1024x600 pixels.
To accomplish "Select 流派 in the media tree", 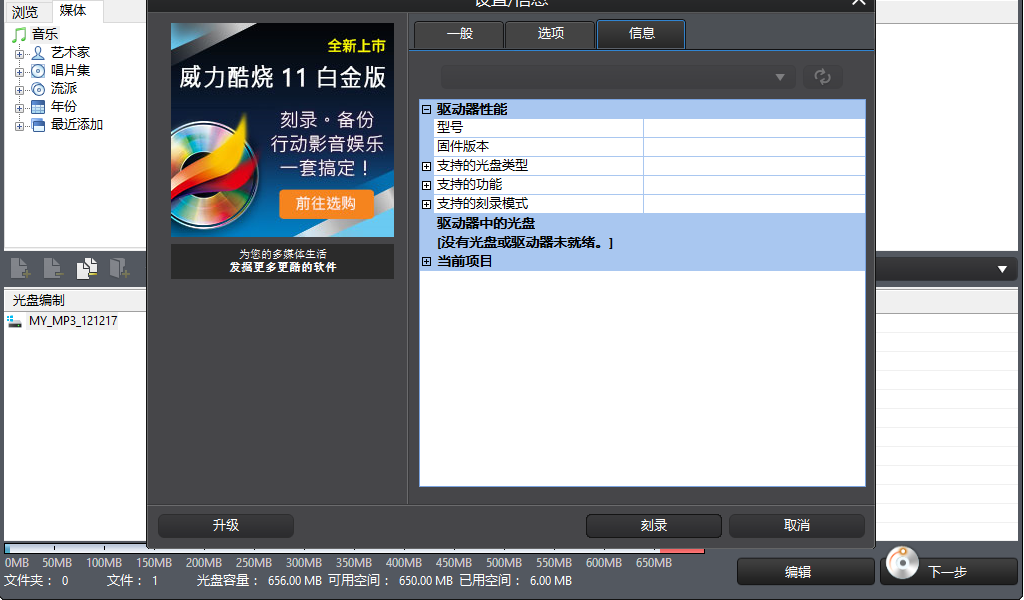I will point(63,89).
